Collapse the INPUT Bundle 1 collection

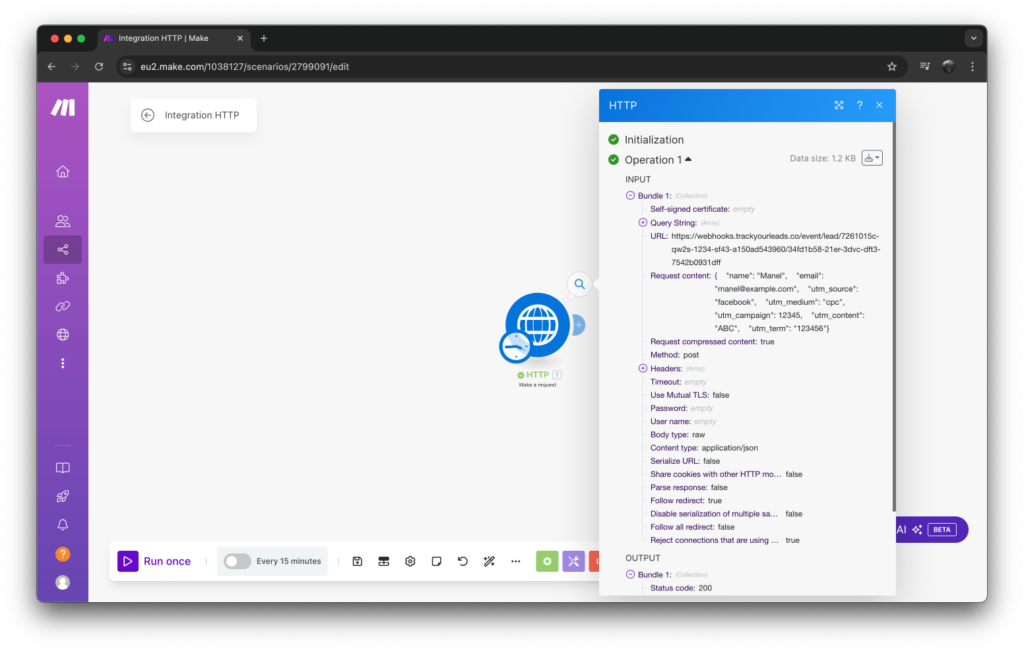tap(630, 195)
